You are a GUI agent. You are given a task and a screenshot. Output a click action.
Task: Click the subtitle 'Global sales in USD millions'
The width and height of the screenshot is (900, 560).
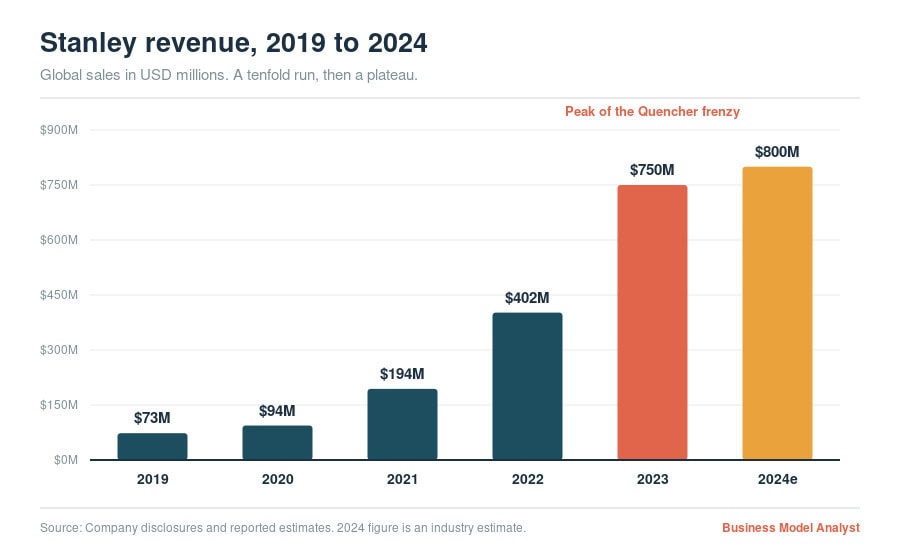(x=132, y=75)
